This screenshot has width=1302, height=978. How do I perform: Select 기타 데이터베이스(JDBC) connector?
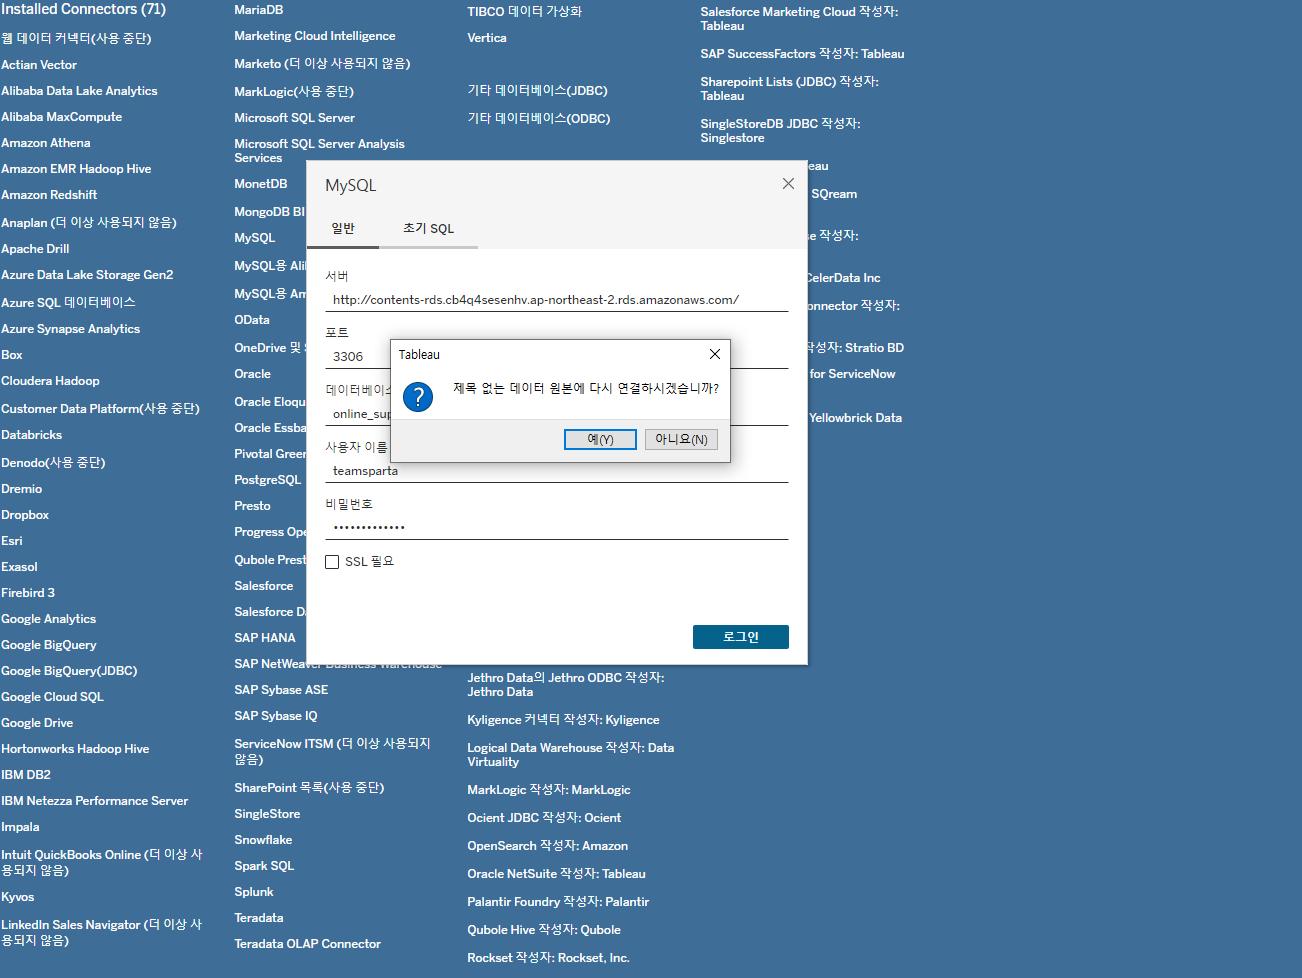(x=537, y=90)
